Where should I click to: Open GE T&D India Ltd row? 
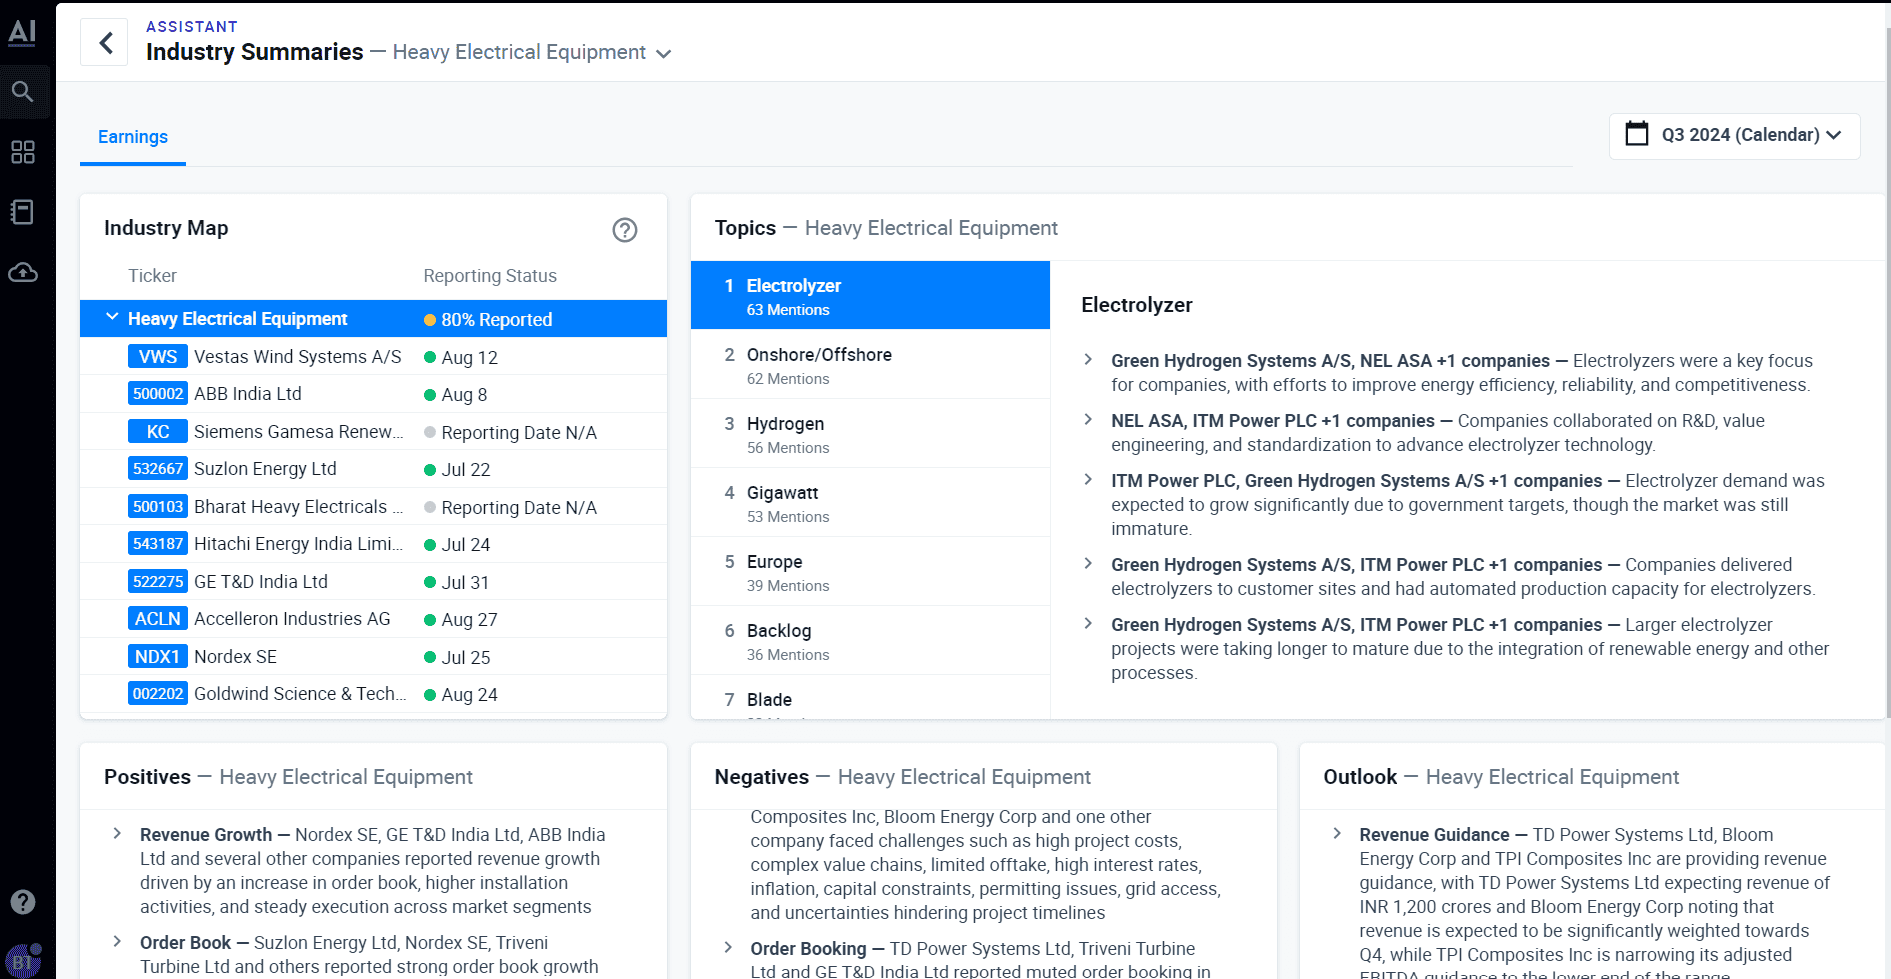(x=373, y=582)
